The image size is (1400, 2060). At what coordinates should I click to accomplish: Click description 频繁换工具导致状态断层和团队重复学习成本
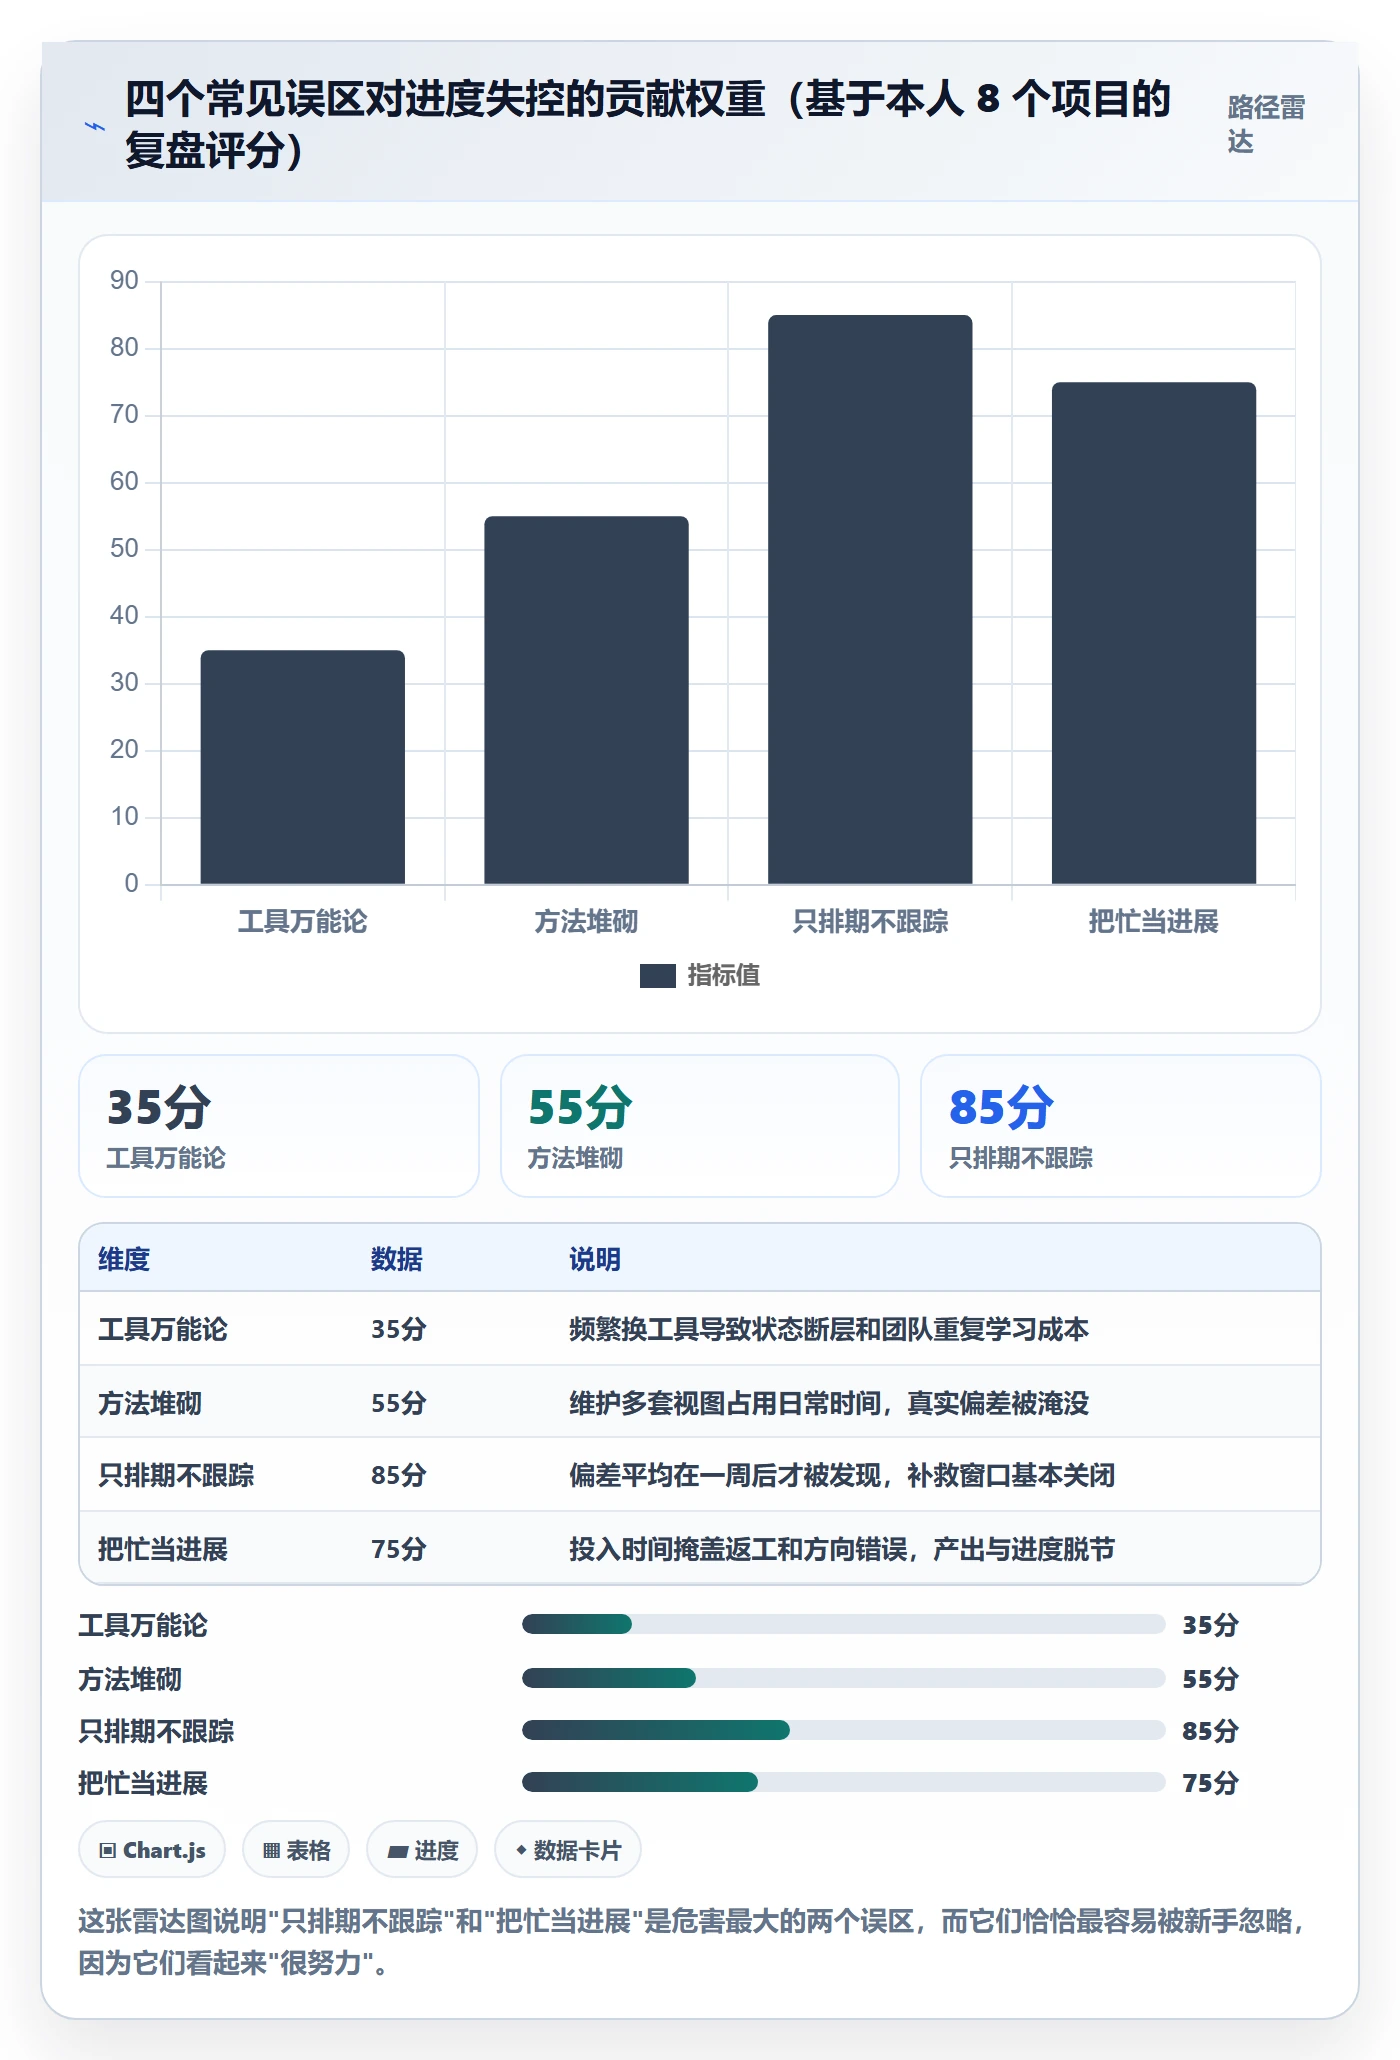pos(829,1330)
